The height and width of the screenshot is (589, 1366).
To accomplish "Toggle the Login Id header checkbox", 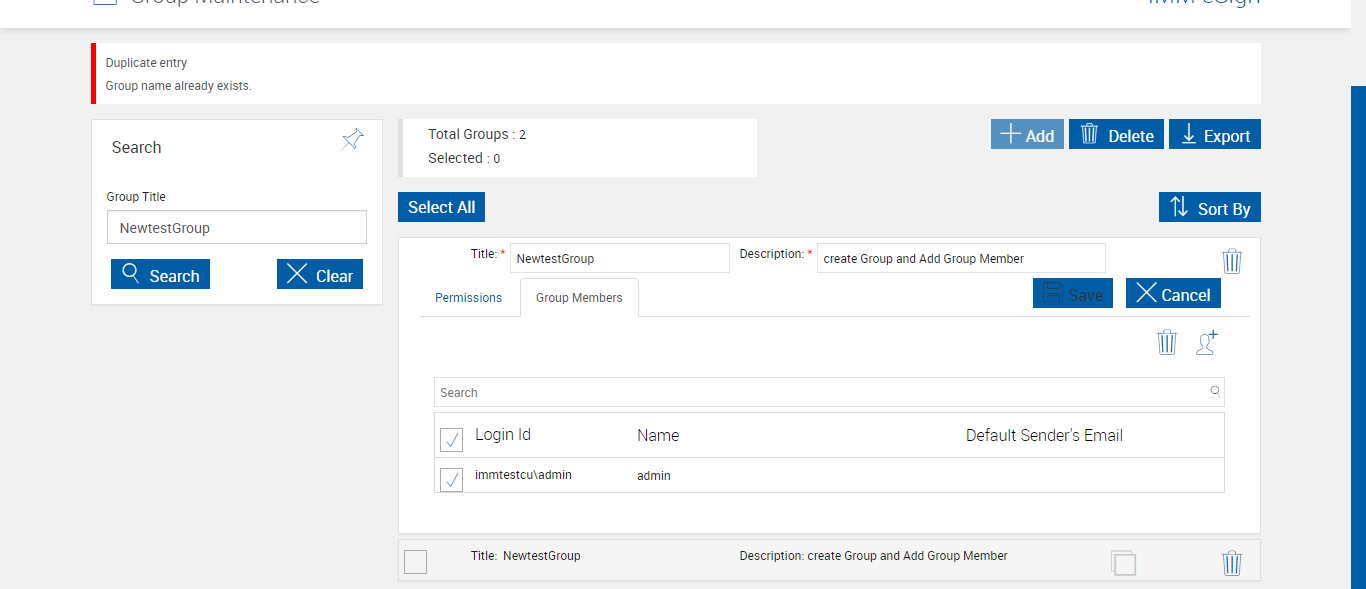I will click(452, 440).
